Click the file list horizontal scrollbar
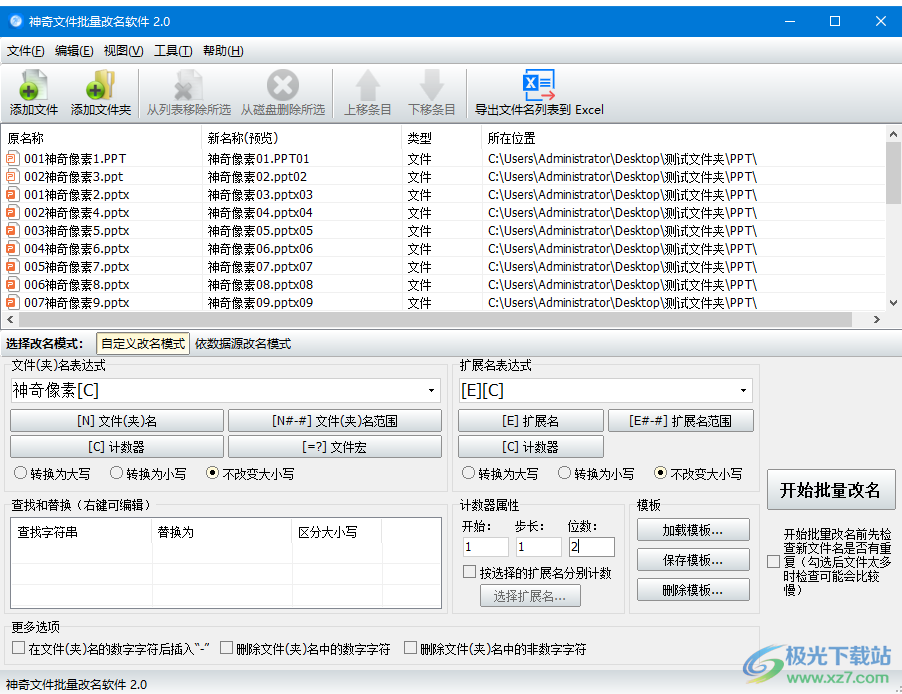Viewport: 902px width, 694px height. [x=435, y=319]
